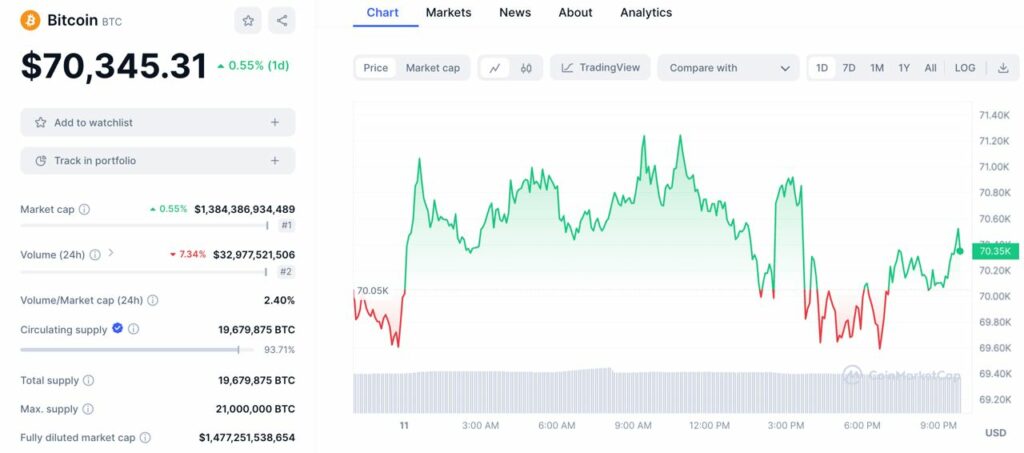Go to the Analytics tab

point(646,13)
